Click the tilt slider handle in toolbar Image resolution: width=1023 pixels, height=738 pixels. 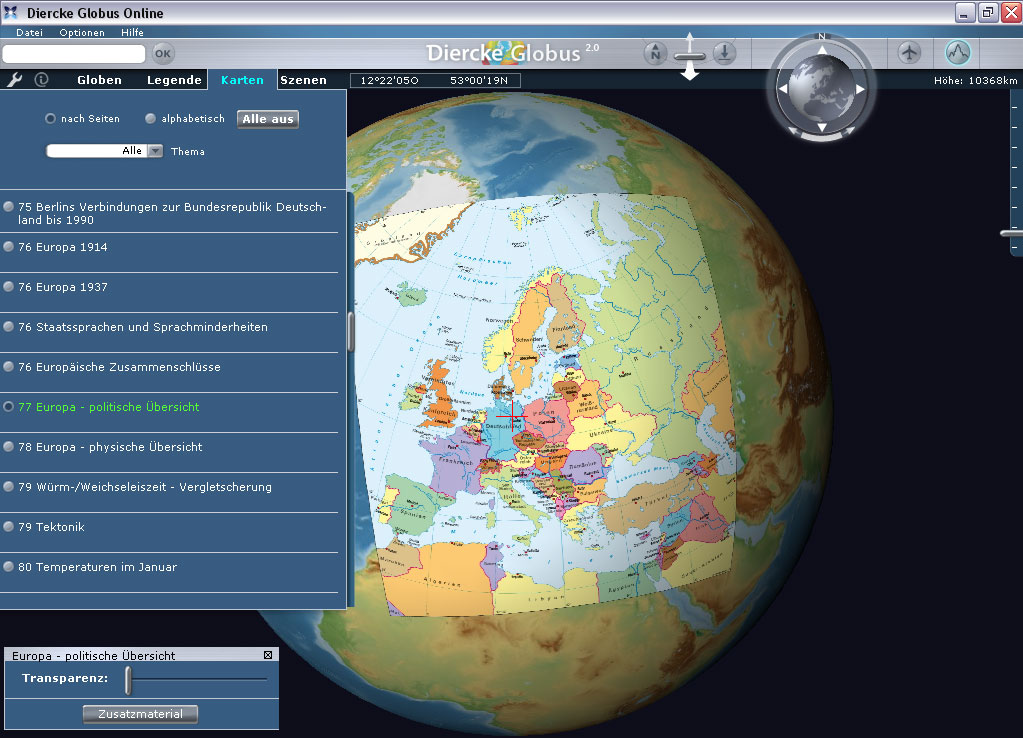click(x=690, y=57)
